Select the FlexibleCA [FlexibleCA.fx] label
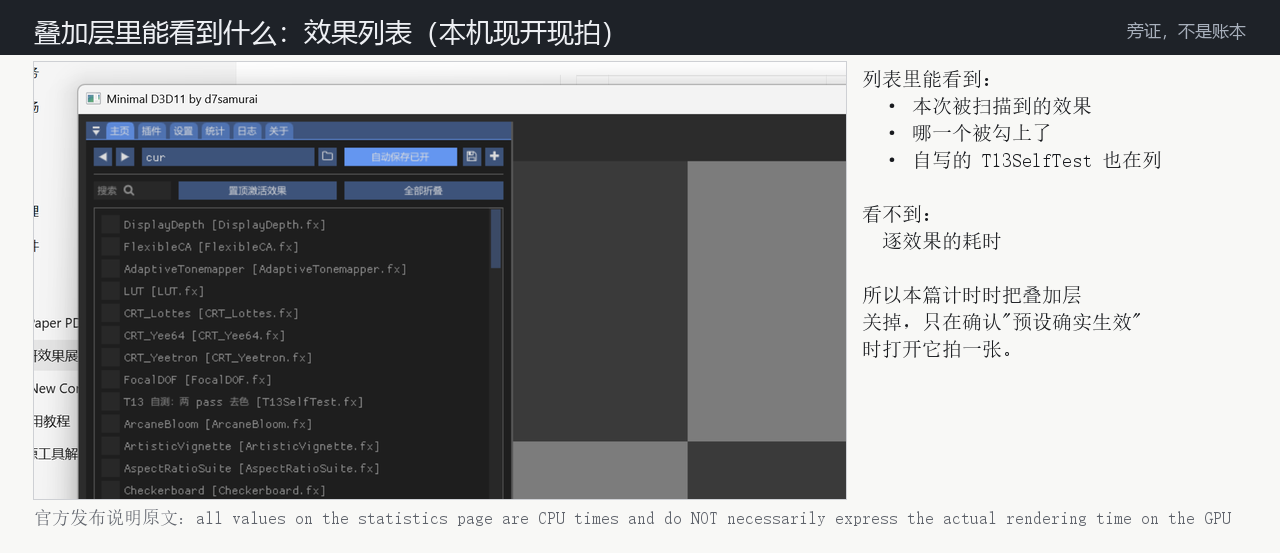1280x553 pixels. [211, 247]
